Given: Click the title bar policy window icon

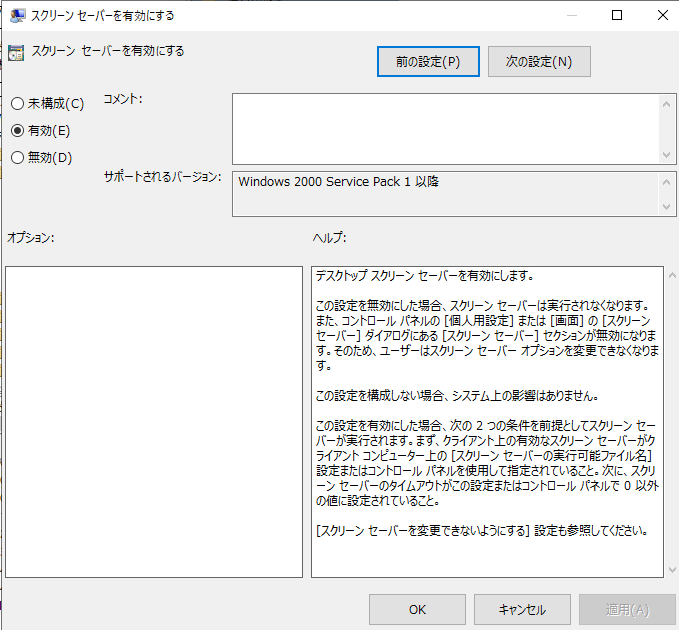Looking at the screenshot, I should [x=18, y=15].
